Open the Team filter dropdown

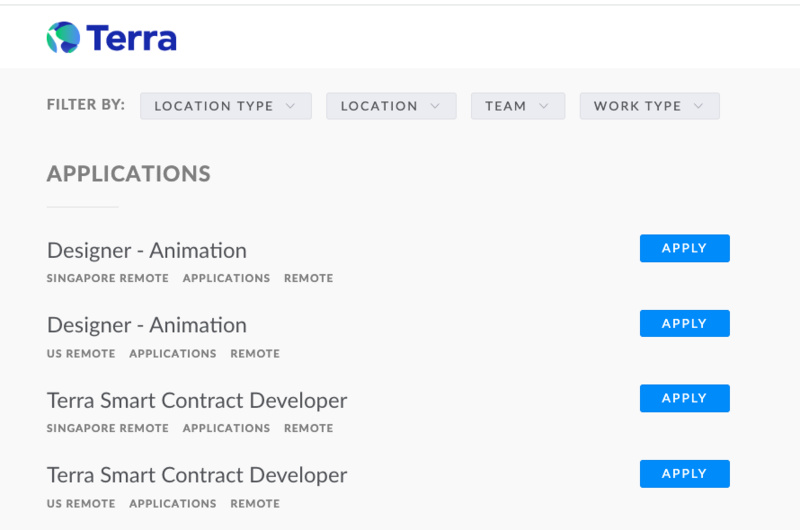pos(517,106)
